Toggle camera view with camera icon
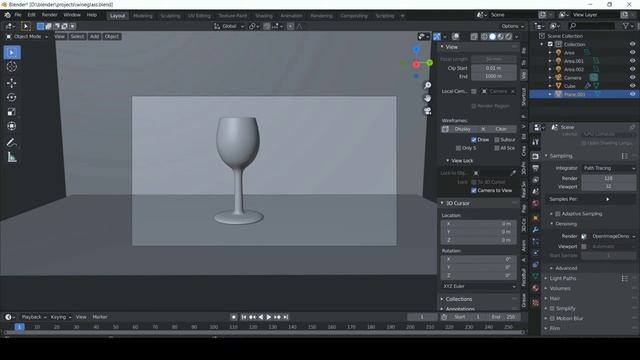The image size is (640, 360). tap(427, 111)
